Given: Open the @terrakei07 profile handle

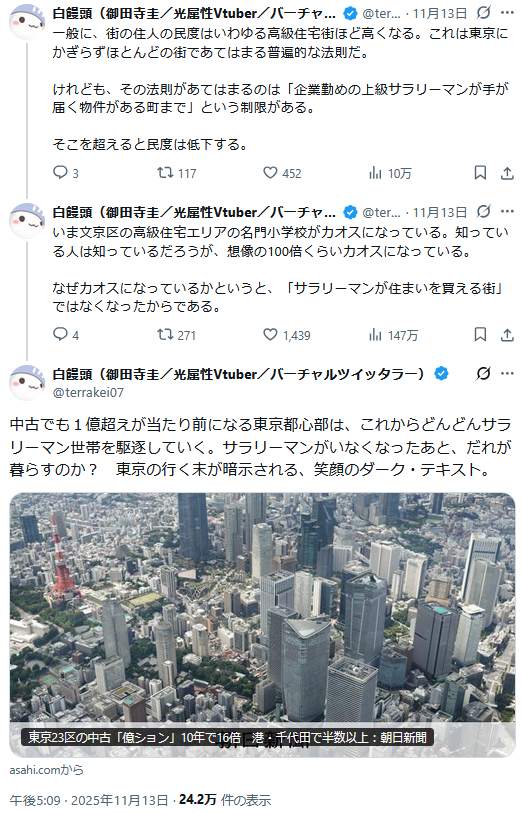Looking at the screenshot, I should click(x=88, y=393).
